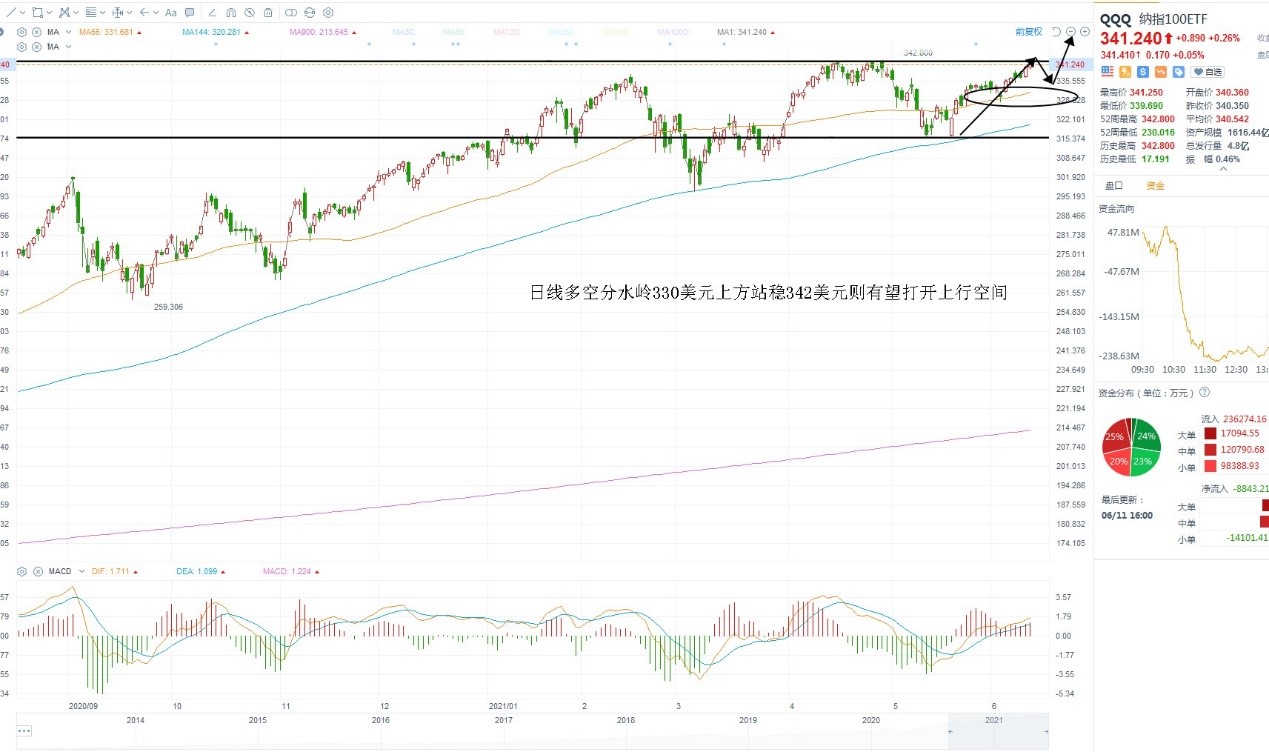Image resolution: width=1269 pixels, height=752 pixels.
Task: Add QQQ to 自选 watchlist
Action: coord(1207,72)
